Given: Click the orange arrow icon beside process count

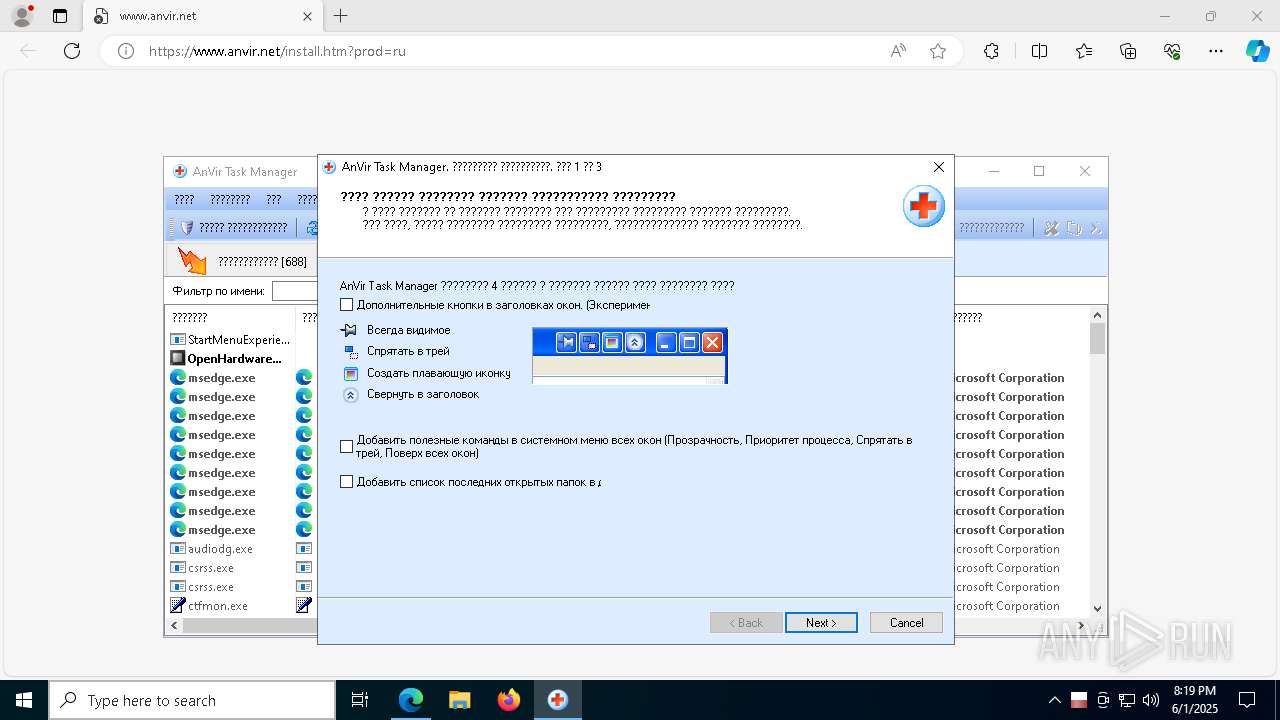Looking at the screenshot, I should click(192, 261).
